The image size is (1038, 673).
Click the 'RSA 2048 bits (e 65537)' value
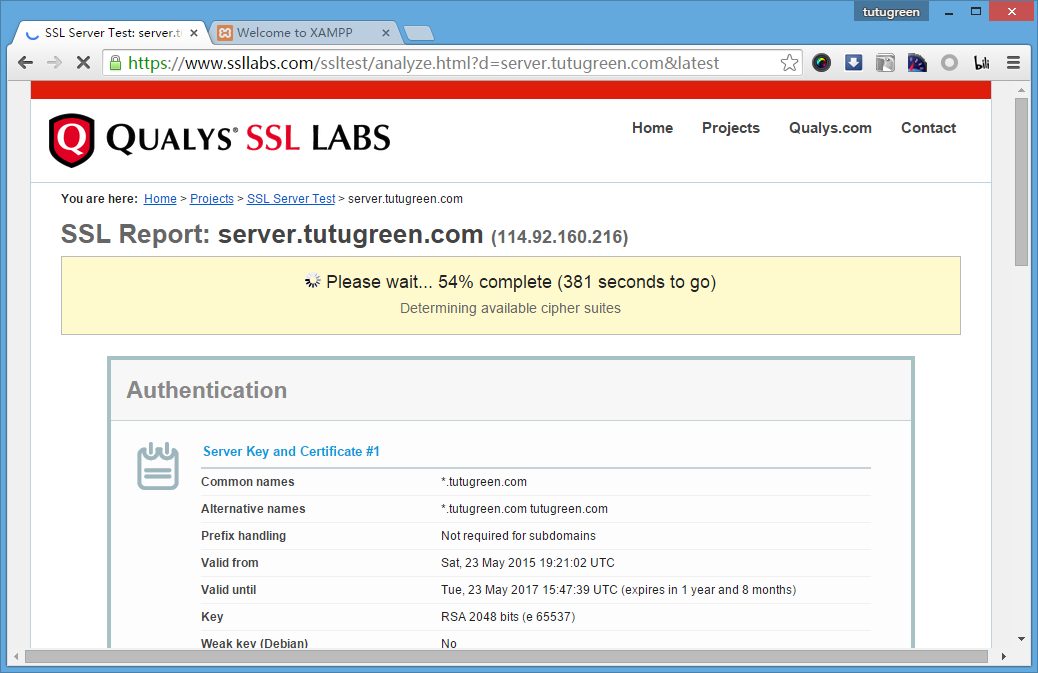pyautogui.click(x=508, y=617)
